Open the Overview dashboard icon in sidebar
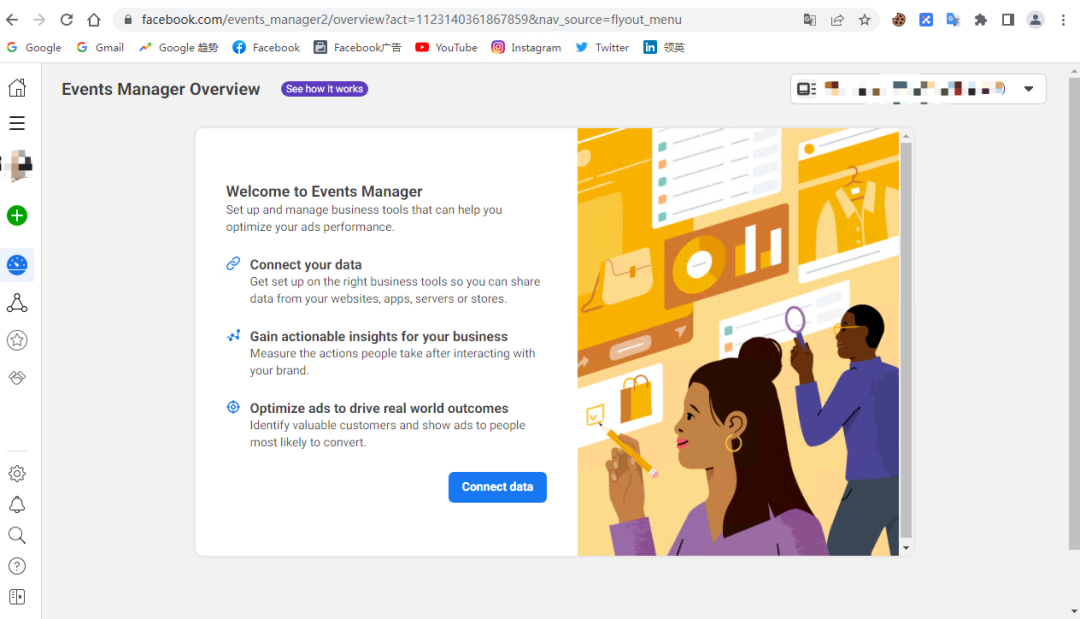This screenshot has width=1080, height=619. (x=17, y=264)
